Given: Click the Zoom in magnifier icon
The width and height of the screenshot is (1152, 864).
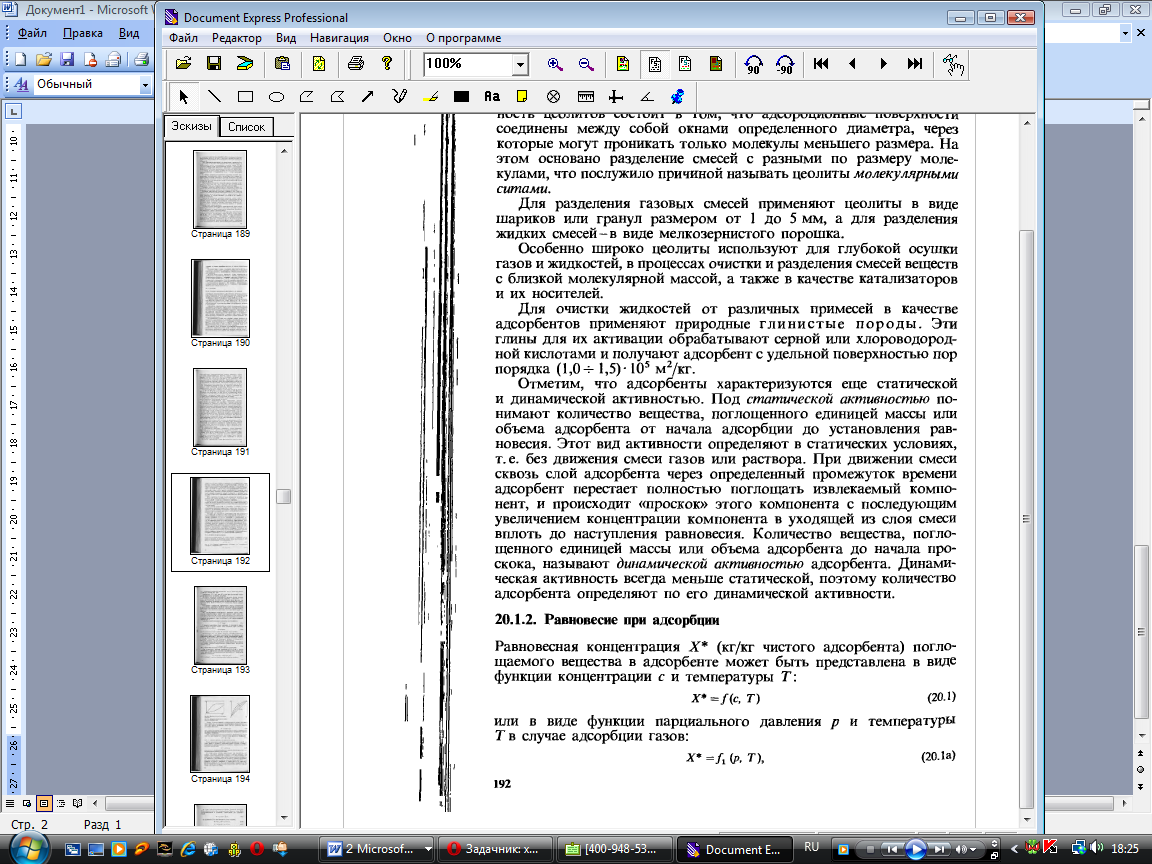Looking at the screenshot, I should (x=555, y=65).
